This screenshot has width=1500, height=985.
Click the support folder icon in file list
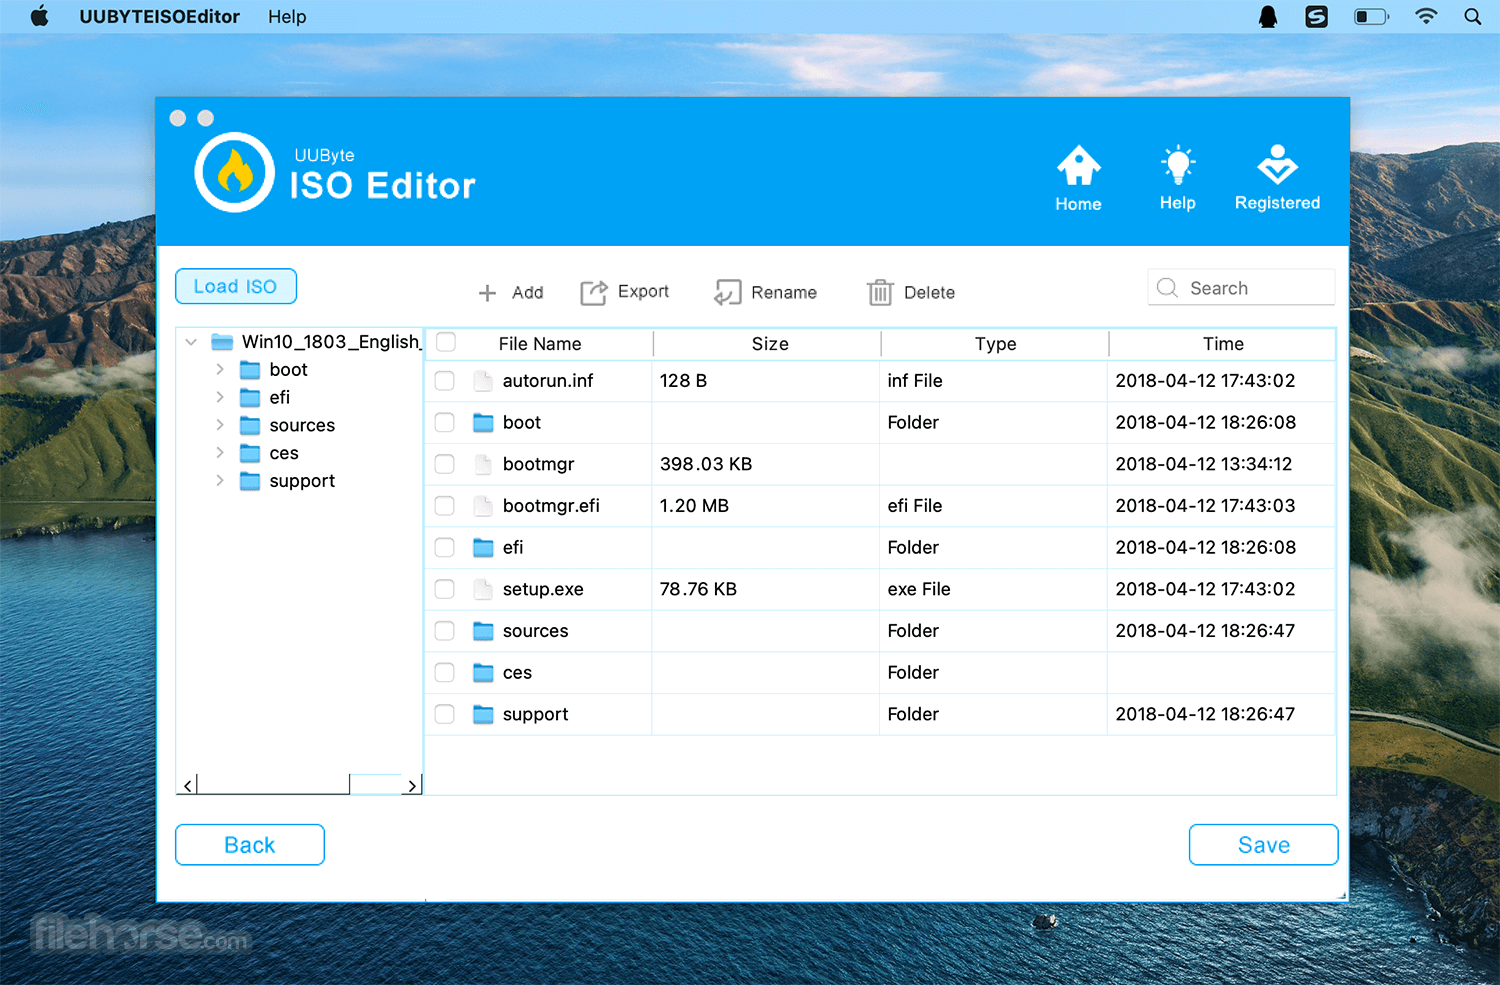pyautogui.click(x=483, y=714)
